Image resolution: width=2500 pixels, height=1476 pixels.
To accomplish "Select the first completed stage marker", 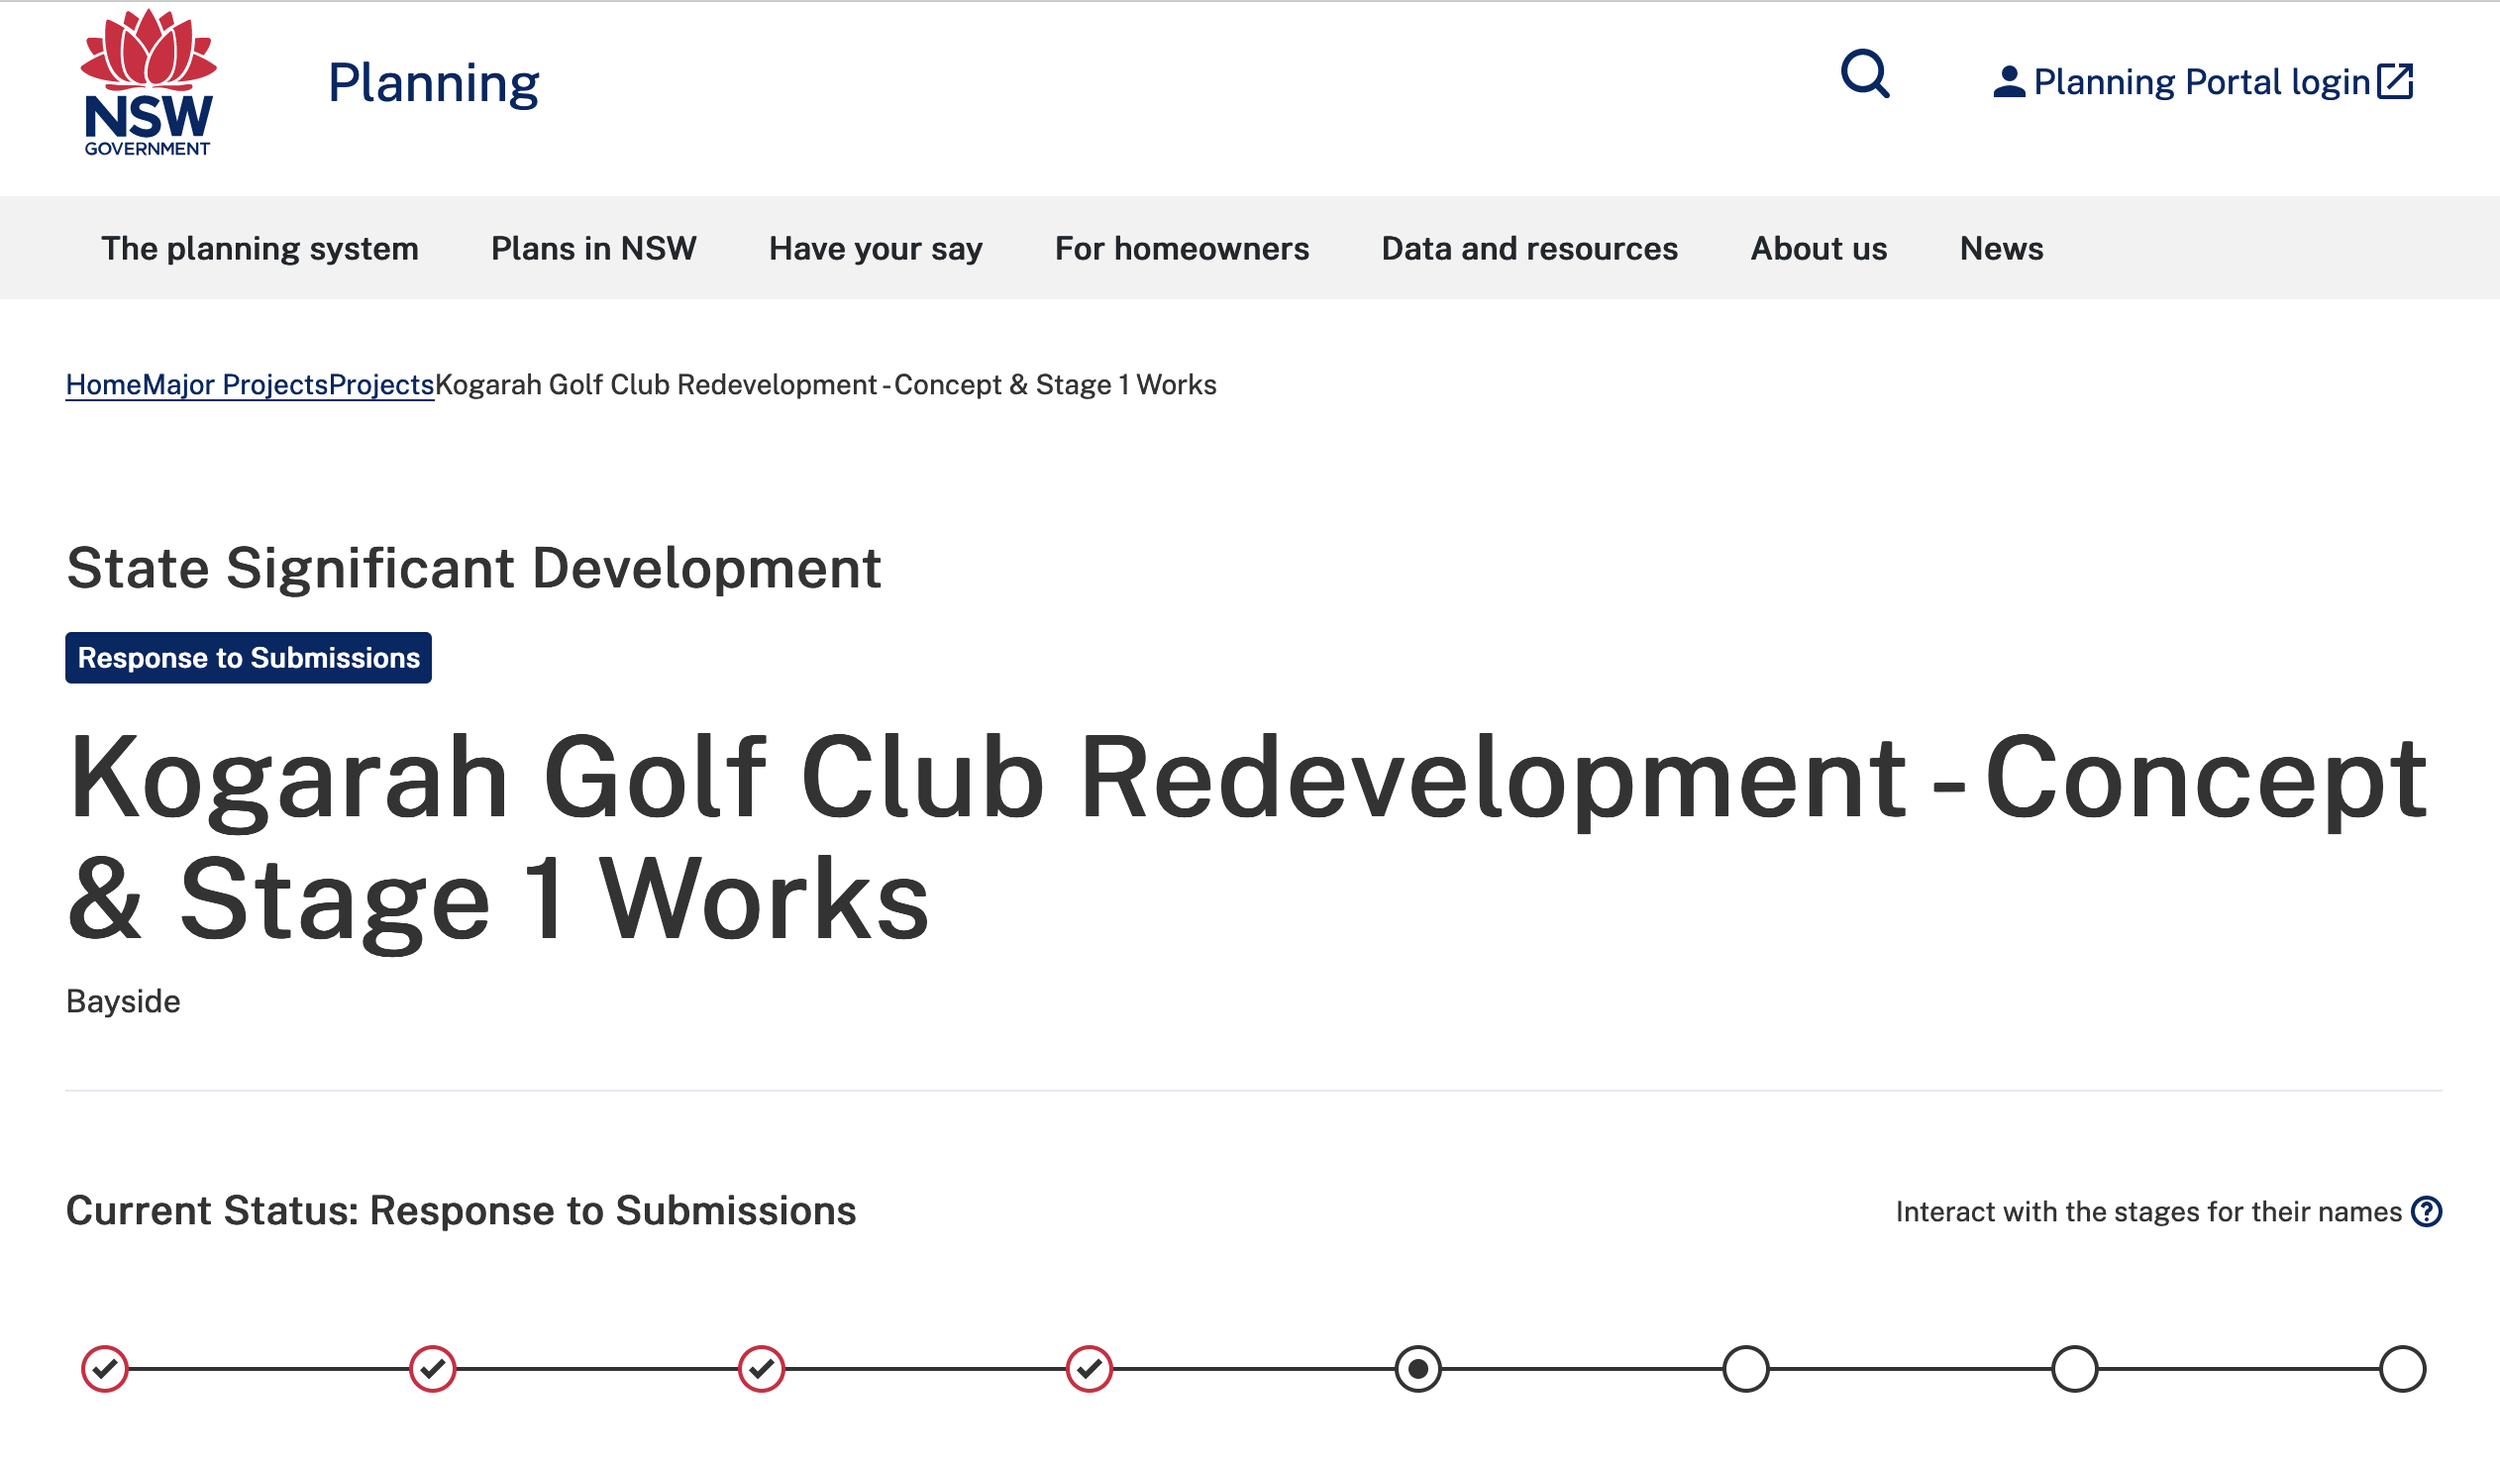I will click(105, 1369).
